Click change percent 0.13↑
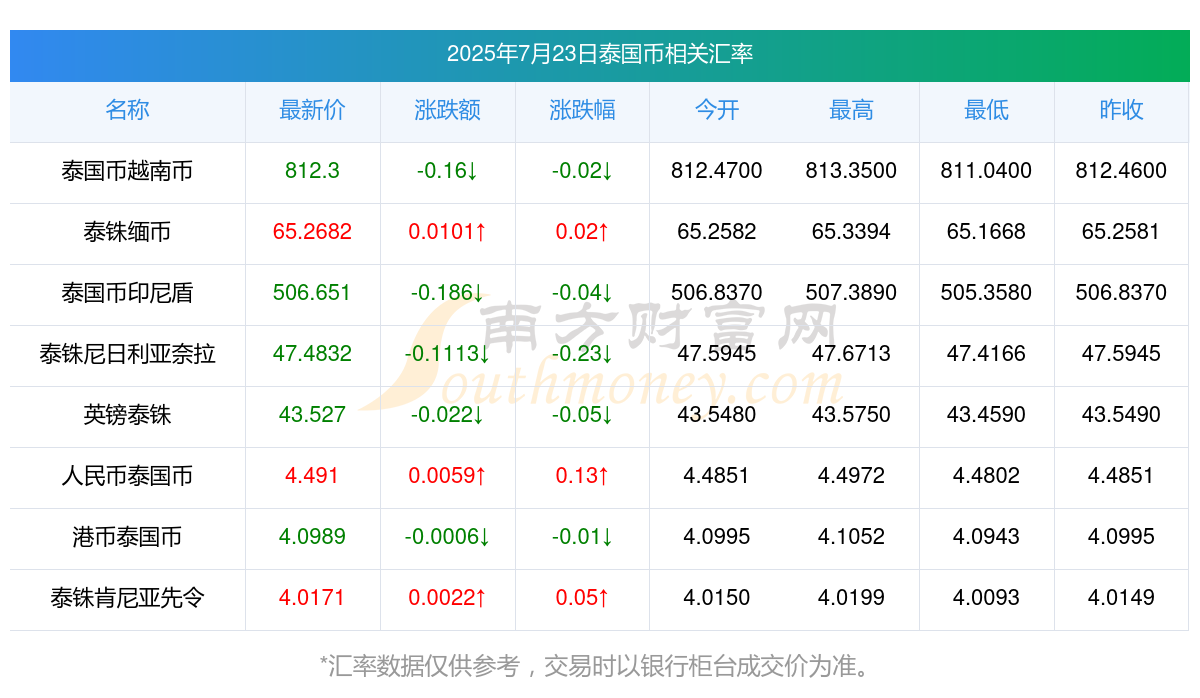 click(x=582, y=476)
